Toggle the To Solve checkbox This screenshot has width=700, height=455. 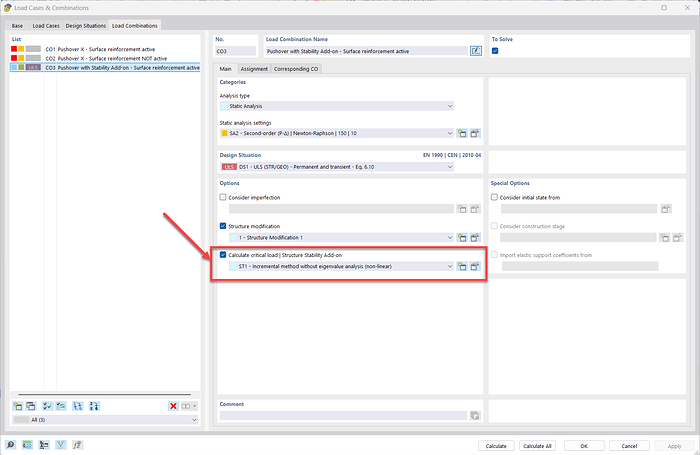[x=495, y=50]
